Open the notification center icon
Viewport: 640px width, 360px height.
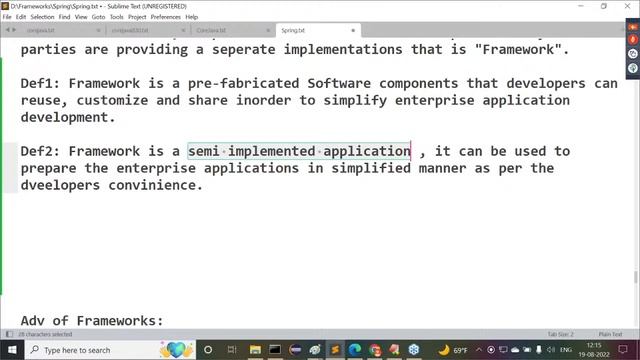pos(623,350)
